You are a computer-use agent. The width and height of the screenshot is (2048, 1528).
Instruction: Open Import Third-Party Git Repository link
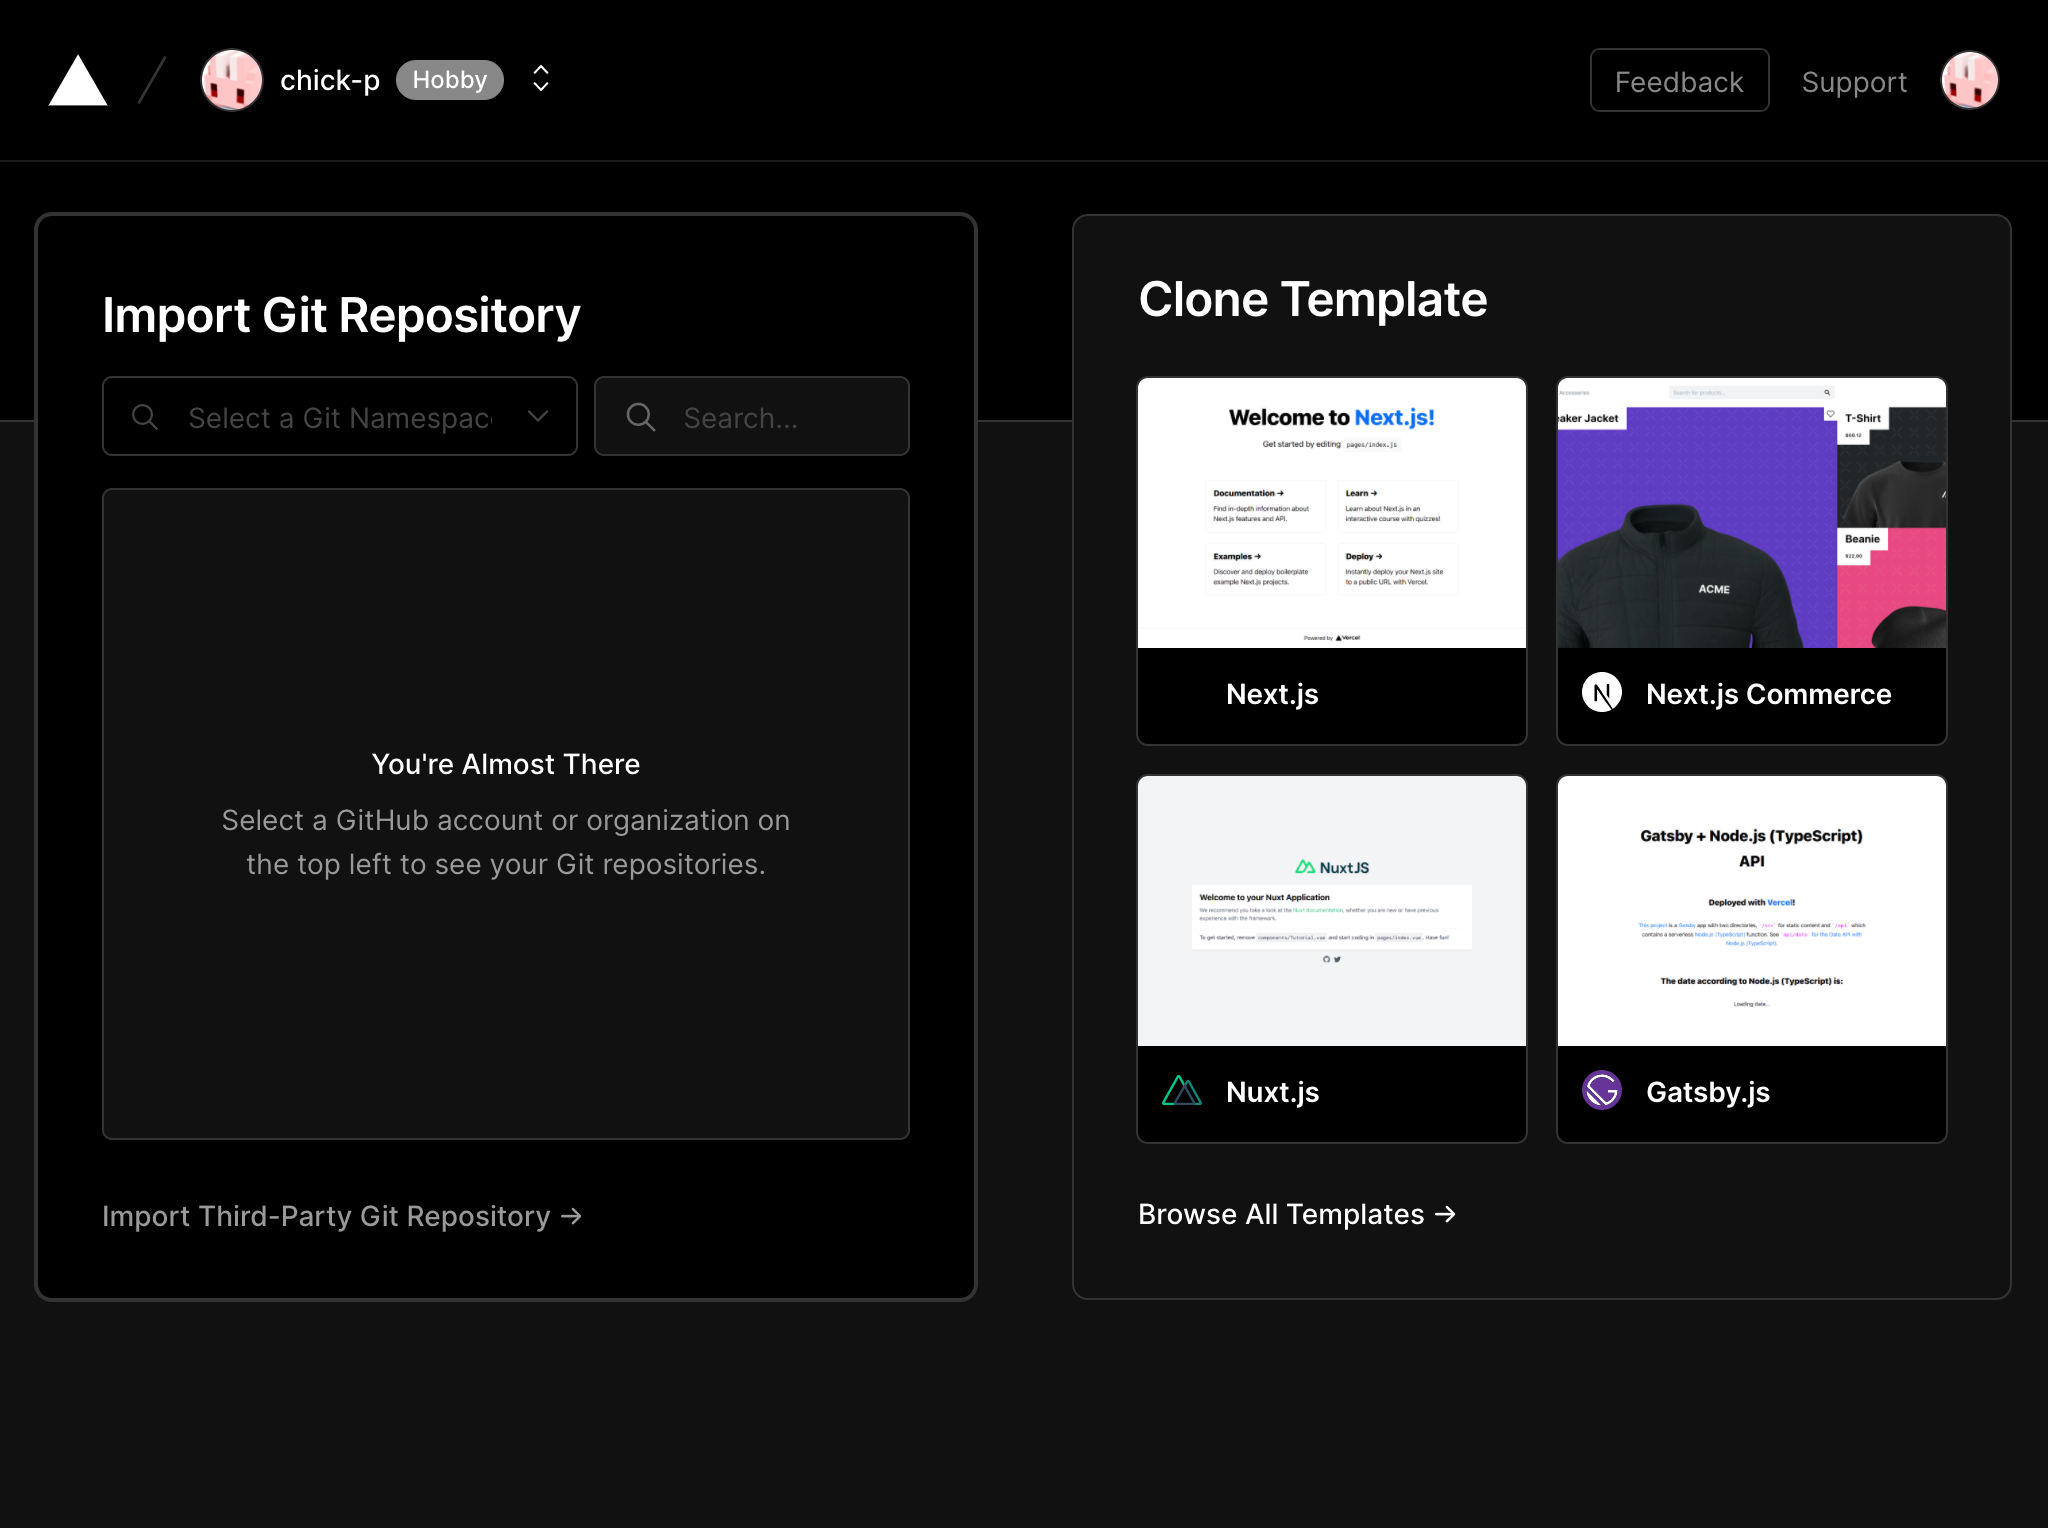coord(342,1216)
